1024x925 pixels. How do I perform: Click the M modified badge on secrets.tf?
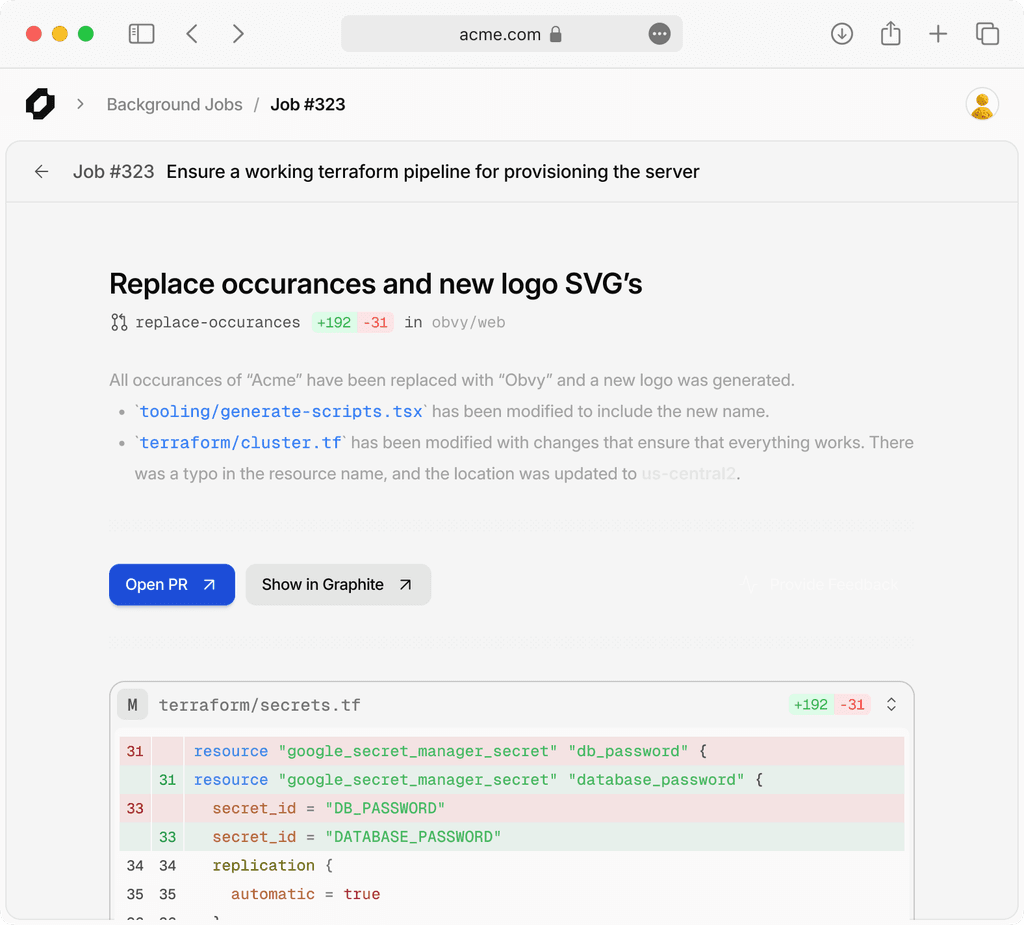pos(133,705)
